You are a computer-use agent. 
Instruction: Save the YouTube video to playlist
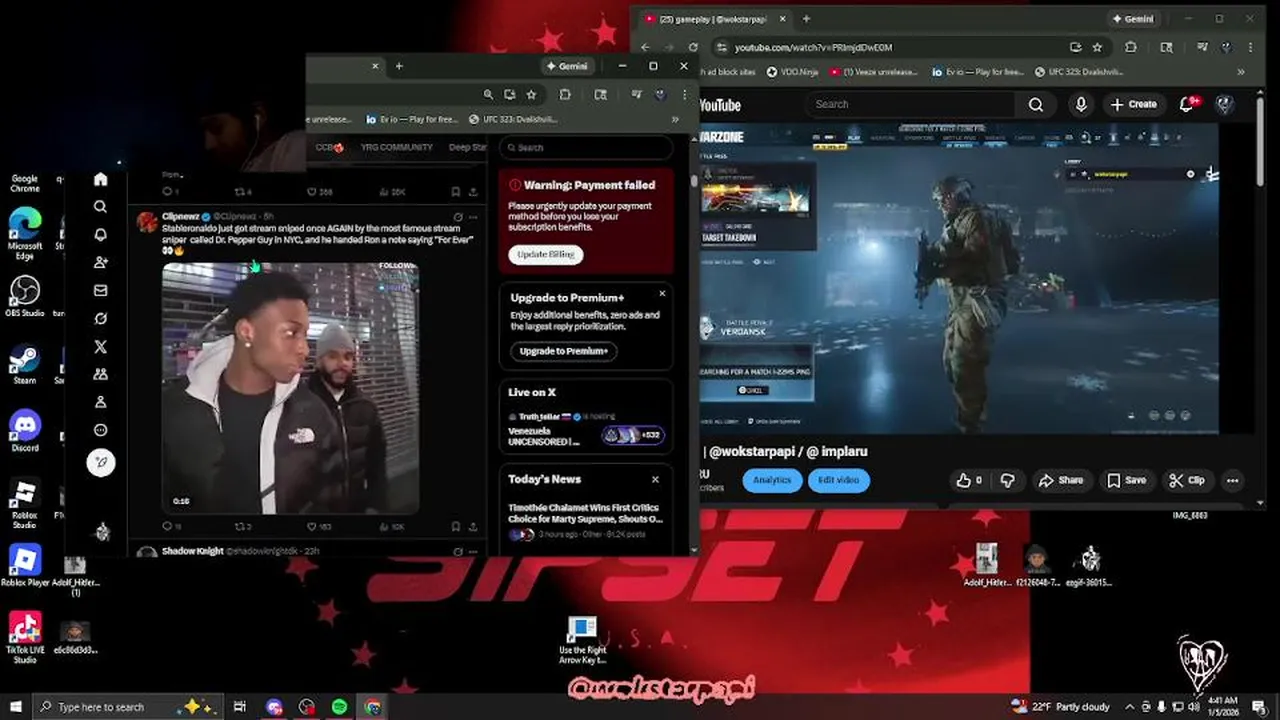(x=1126, y=480)
